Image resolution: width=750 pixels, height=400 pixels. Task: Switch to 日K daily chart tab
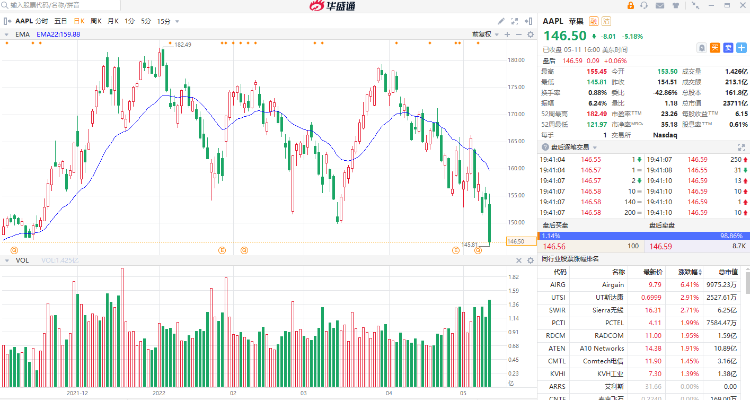coord(78,20)
